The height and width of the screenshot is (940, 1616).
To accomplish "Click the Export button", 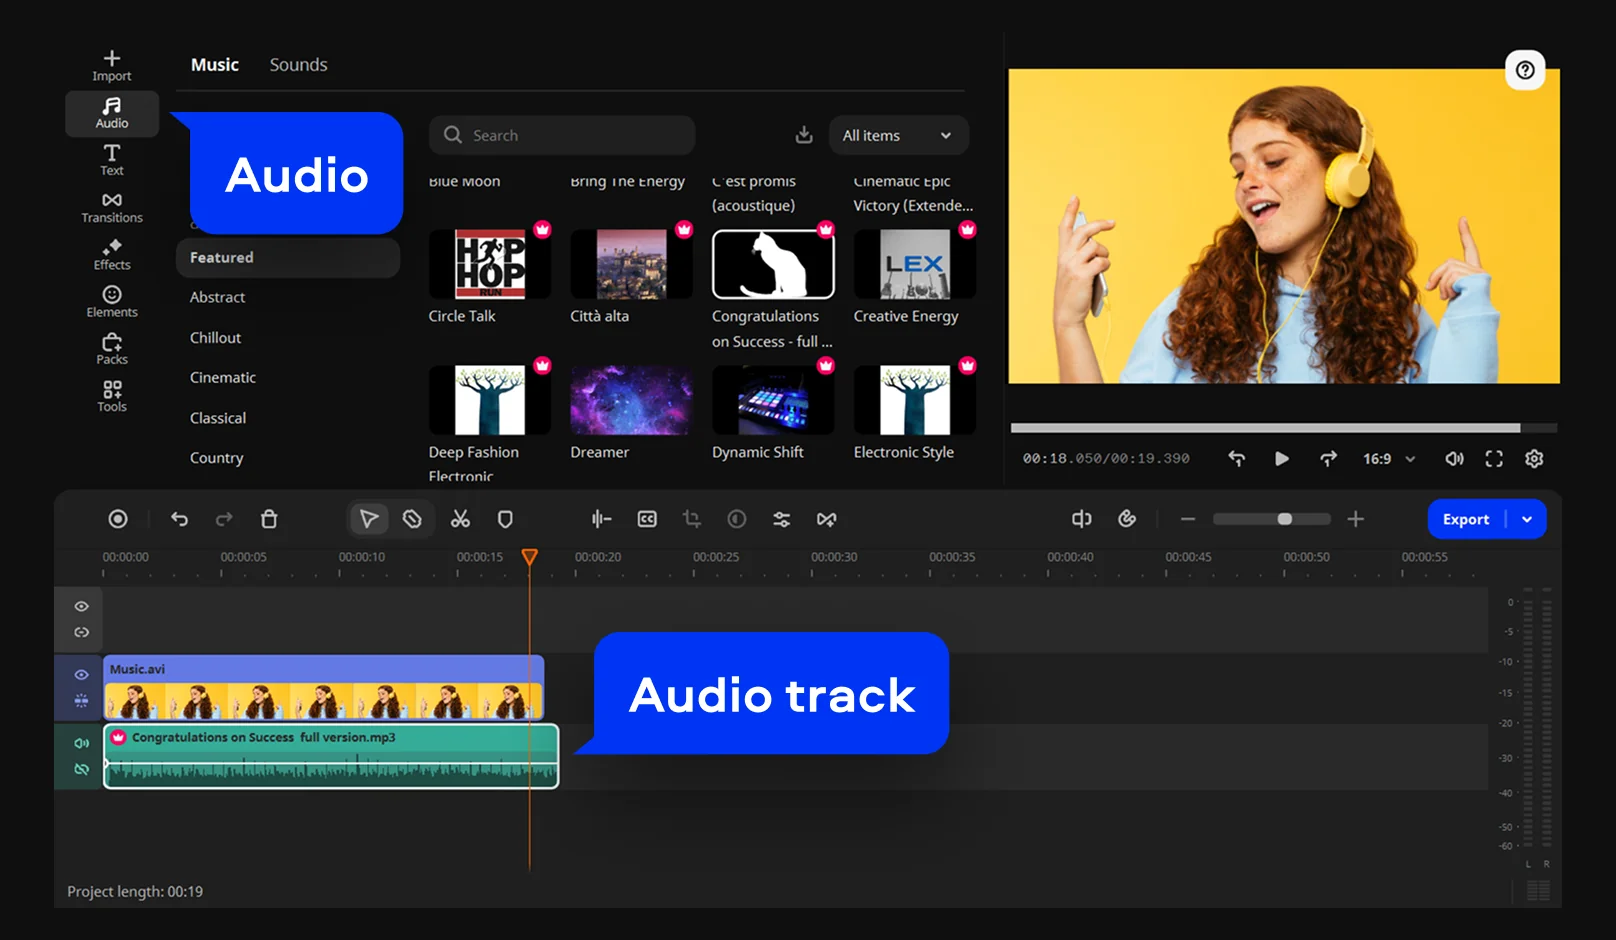I will pyautogui.click(x=1466, y=519).
